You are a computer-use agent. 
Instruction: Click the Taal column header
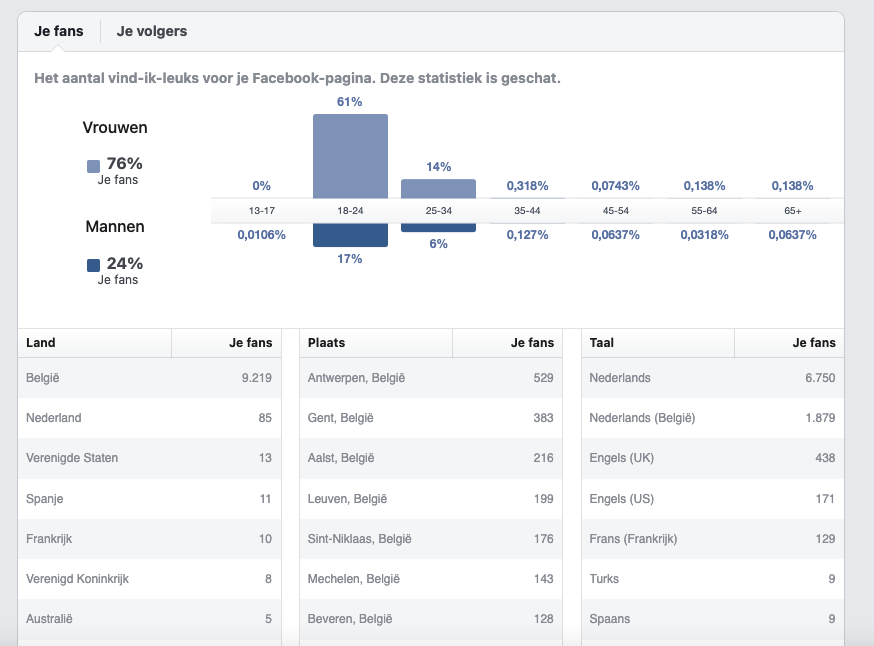tap(658, 343)
